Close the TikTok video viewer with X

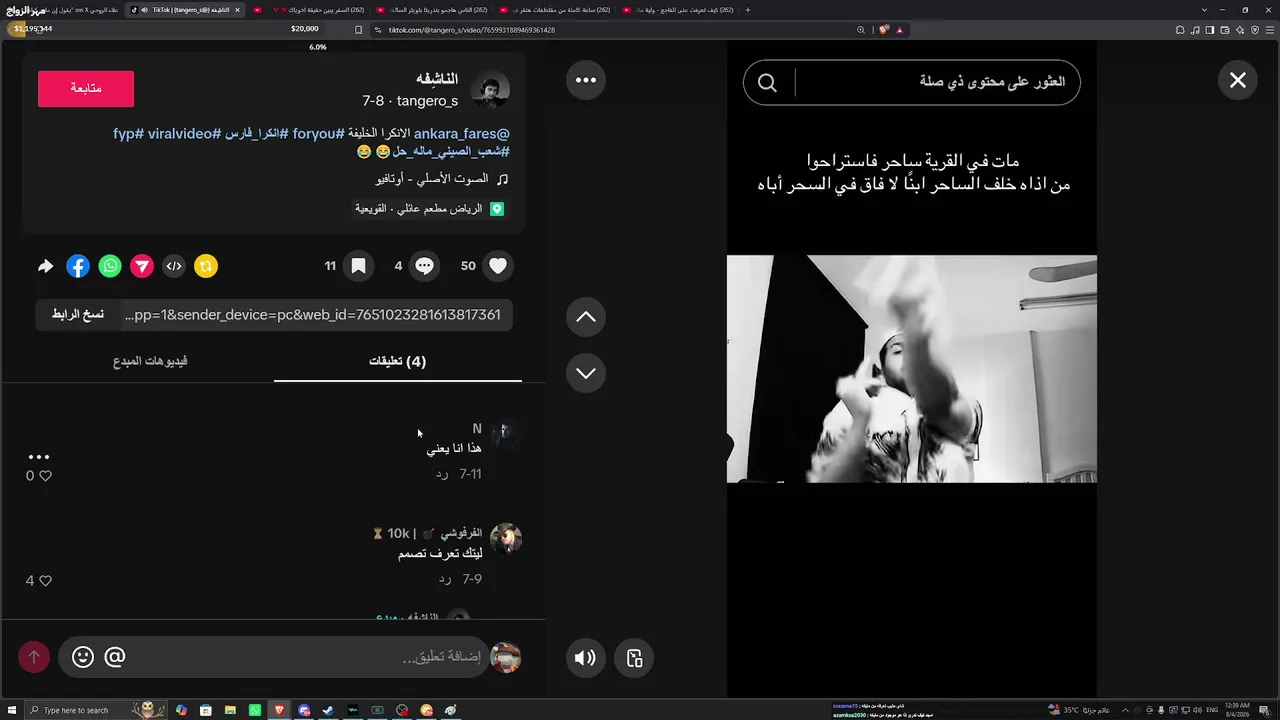click(1237, 80)
